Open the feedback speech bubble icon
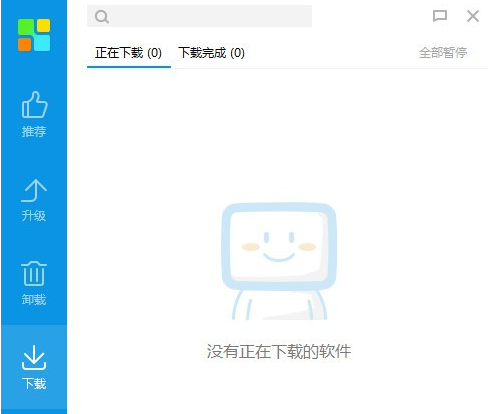Viewport: 488px width, 414px height. (440, 16)
